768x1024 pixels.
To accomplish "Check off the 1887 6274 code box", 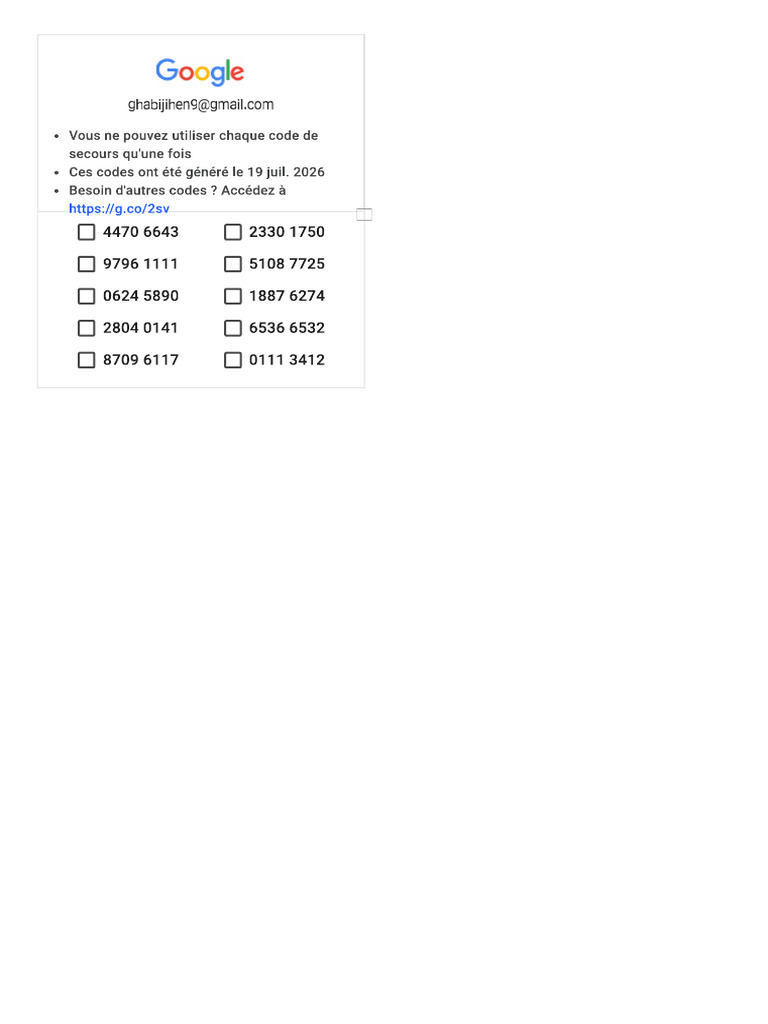I will (232, 296).
